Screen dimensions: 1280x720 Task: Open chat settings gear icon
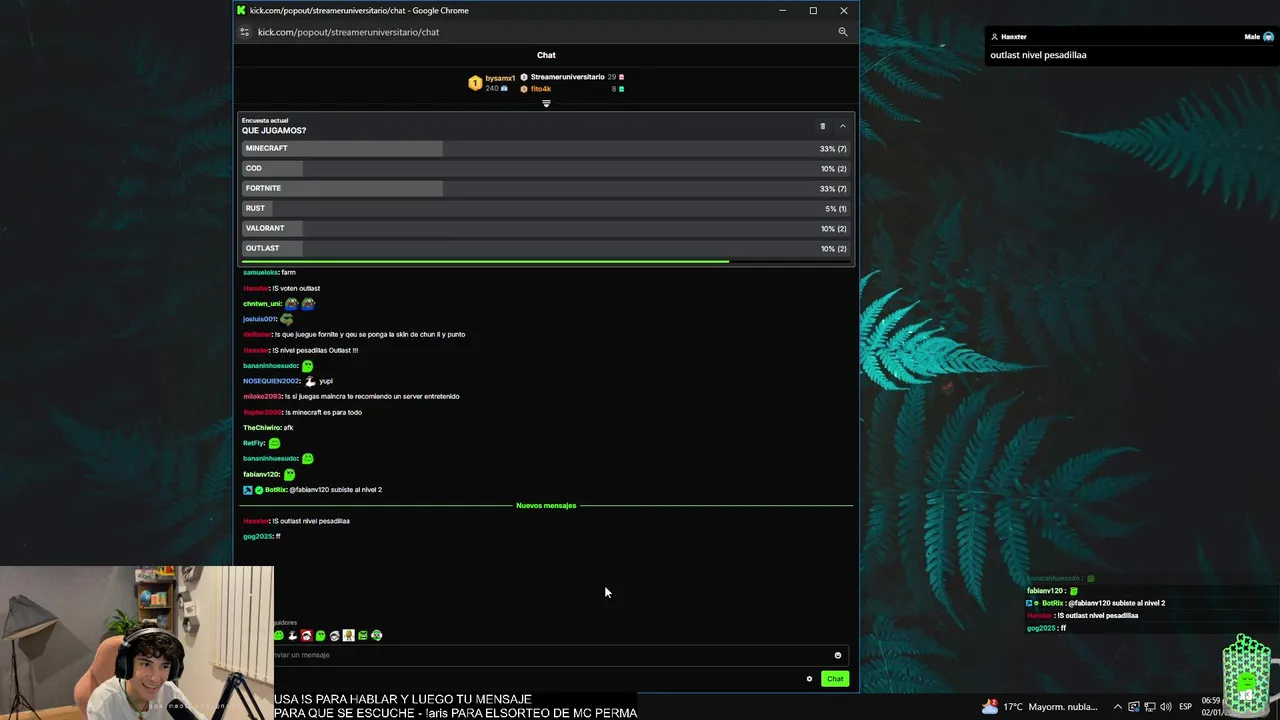tap(809, 679)
